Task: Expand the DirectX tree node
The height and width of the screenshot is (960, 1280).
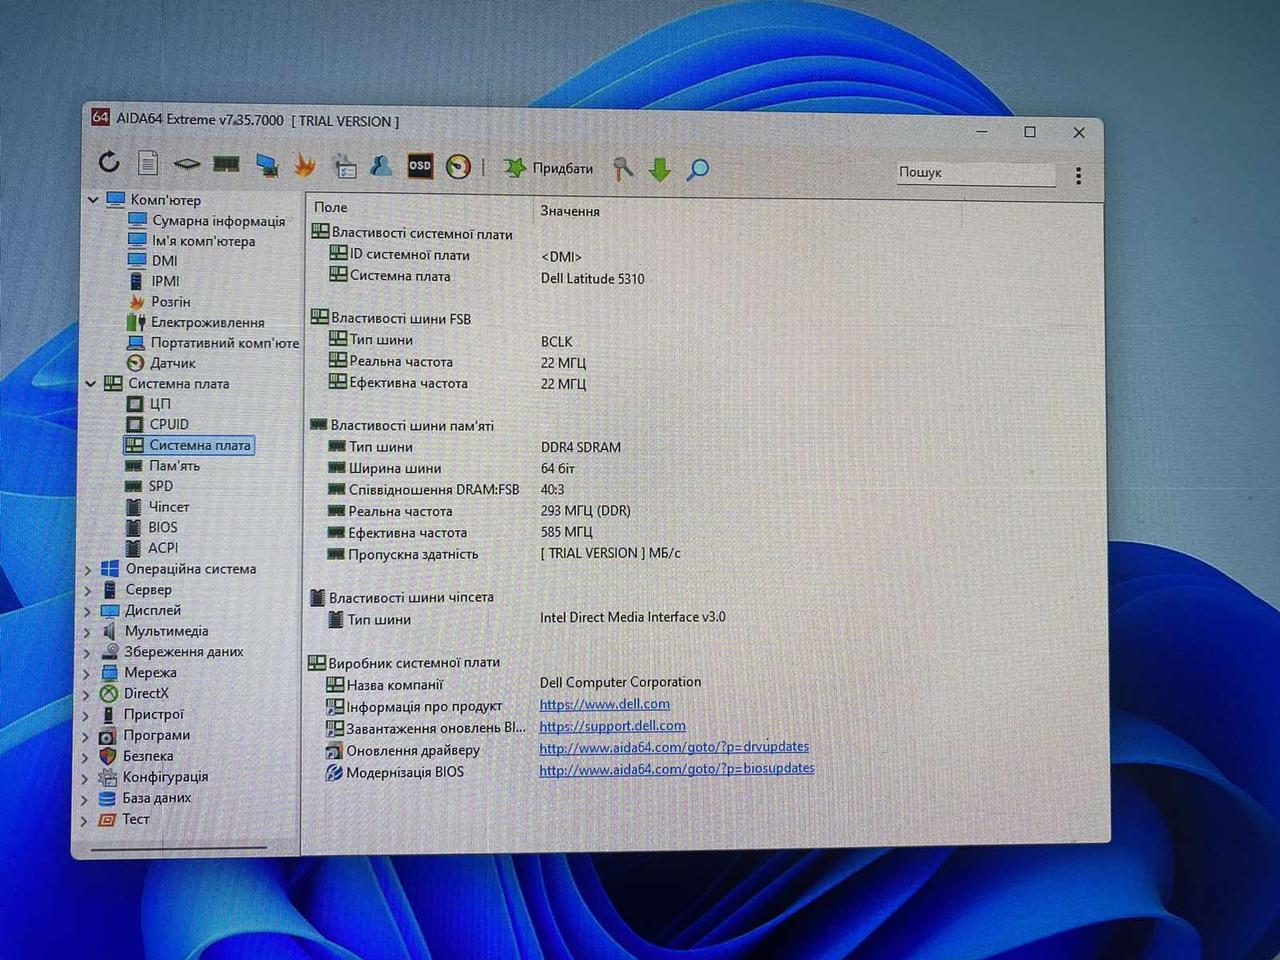Action: [86, 694]
